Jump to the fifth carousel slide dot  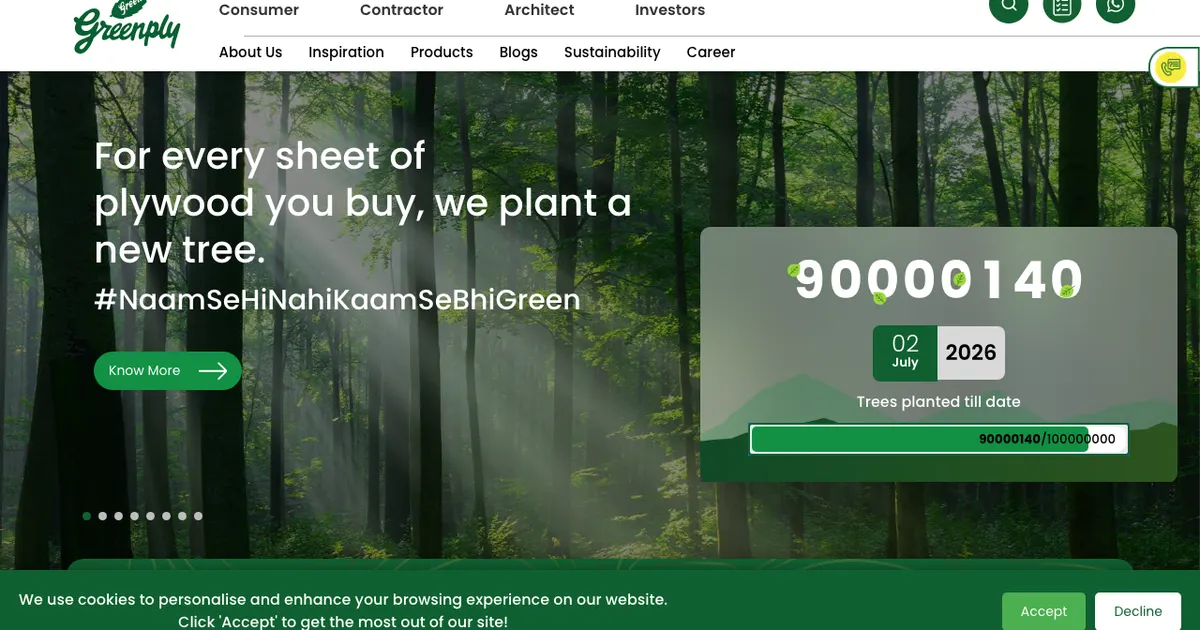pos(151,516)
